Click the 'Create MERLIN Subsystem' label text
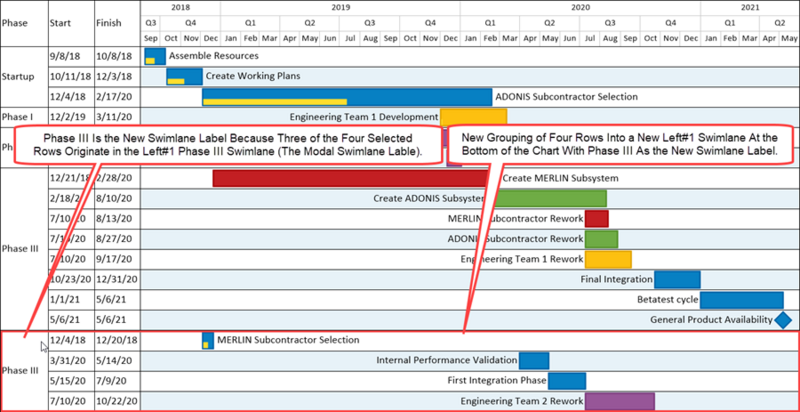The width and height of the screenshot is (800, 412). coord(561,178)
